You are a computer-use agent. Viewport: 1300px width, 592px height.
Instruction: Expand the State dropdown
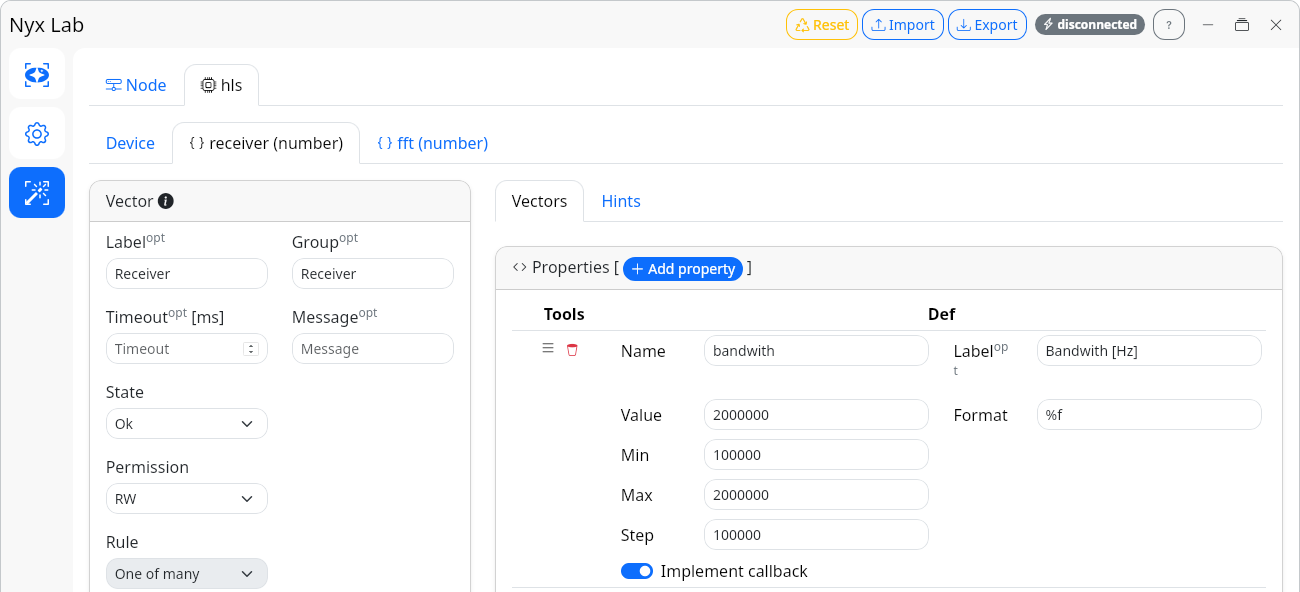click(x=186, y=424)
